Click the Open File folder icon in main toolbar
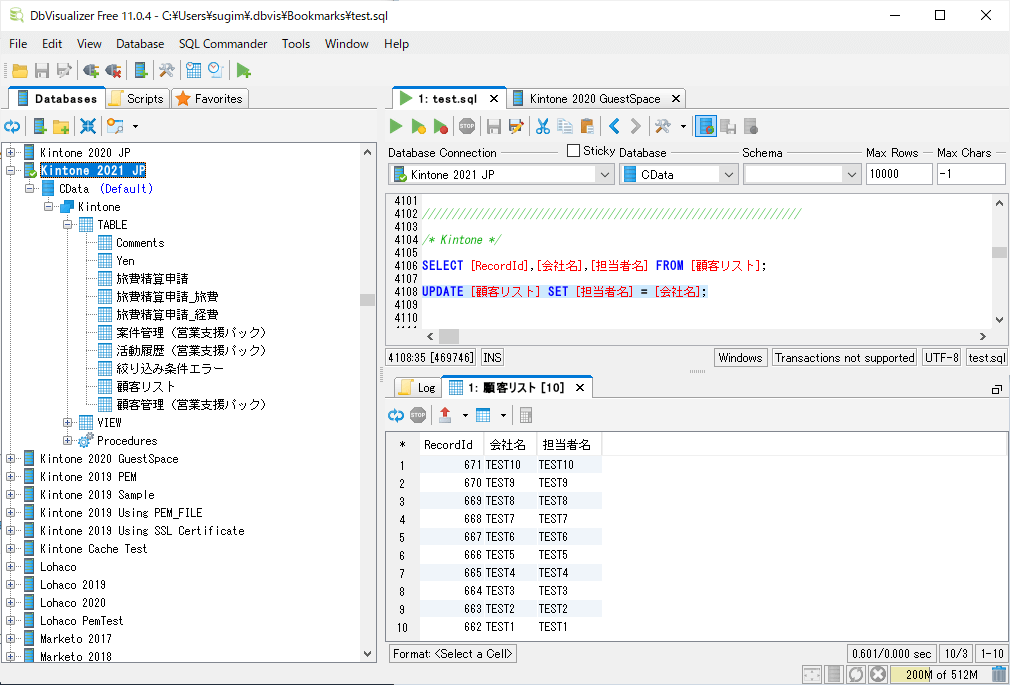The image size is (1010, 685). (x=20, y=70)
